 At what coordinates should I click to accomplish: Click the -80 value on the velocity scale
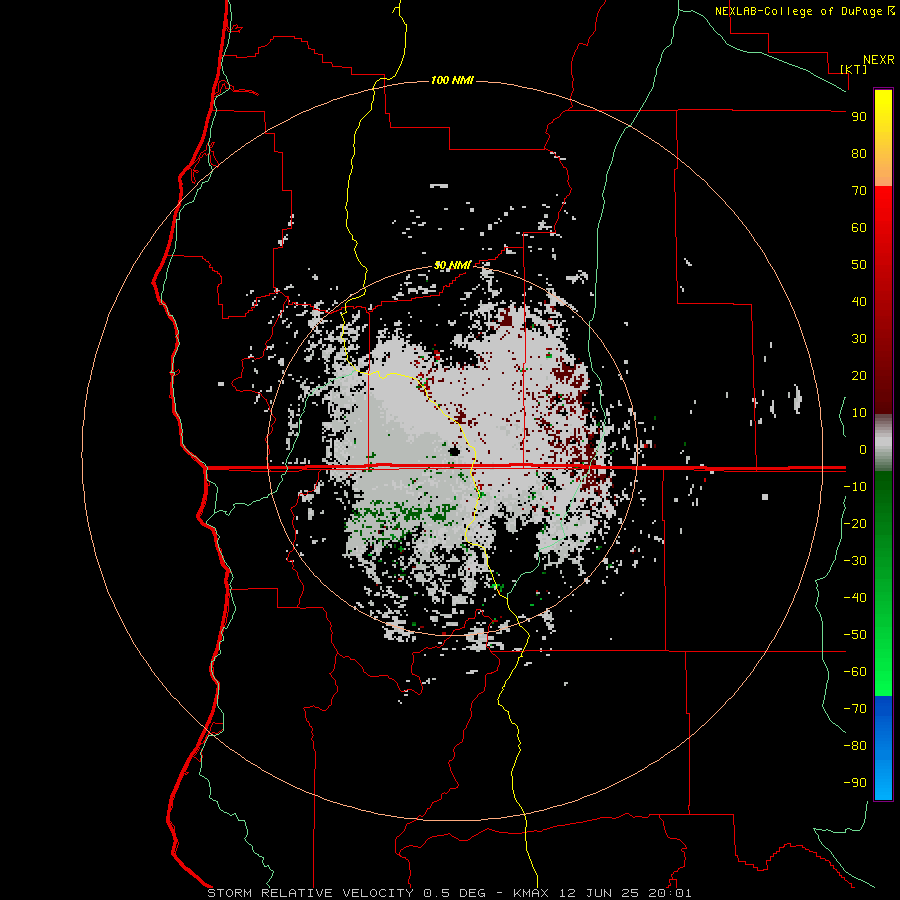click(855, 746)
